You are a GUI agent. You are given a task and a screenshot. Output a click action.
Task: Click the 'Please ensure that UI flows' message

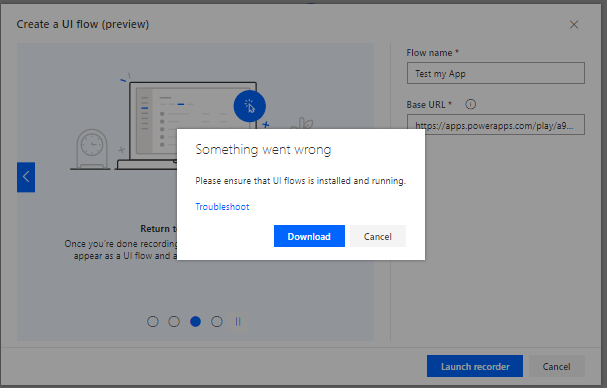coord(300,181)
